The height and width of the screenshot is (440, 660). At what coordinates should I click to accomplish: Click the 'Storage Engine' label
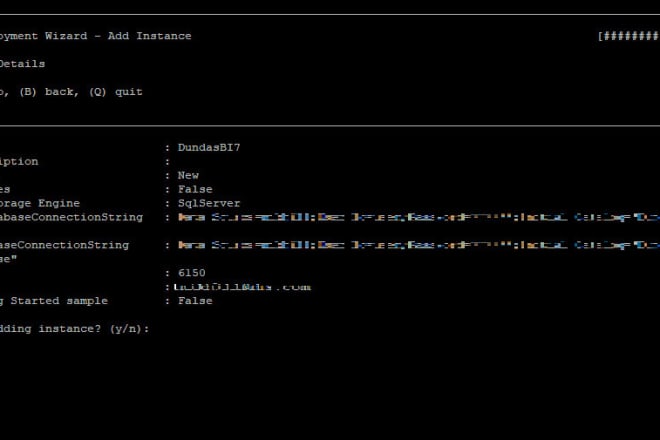pyautogui.click(x=40, y=203)
